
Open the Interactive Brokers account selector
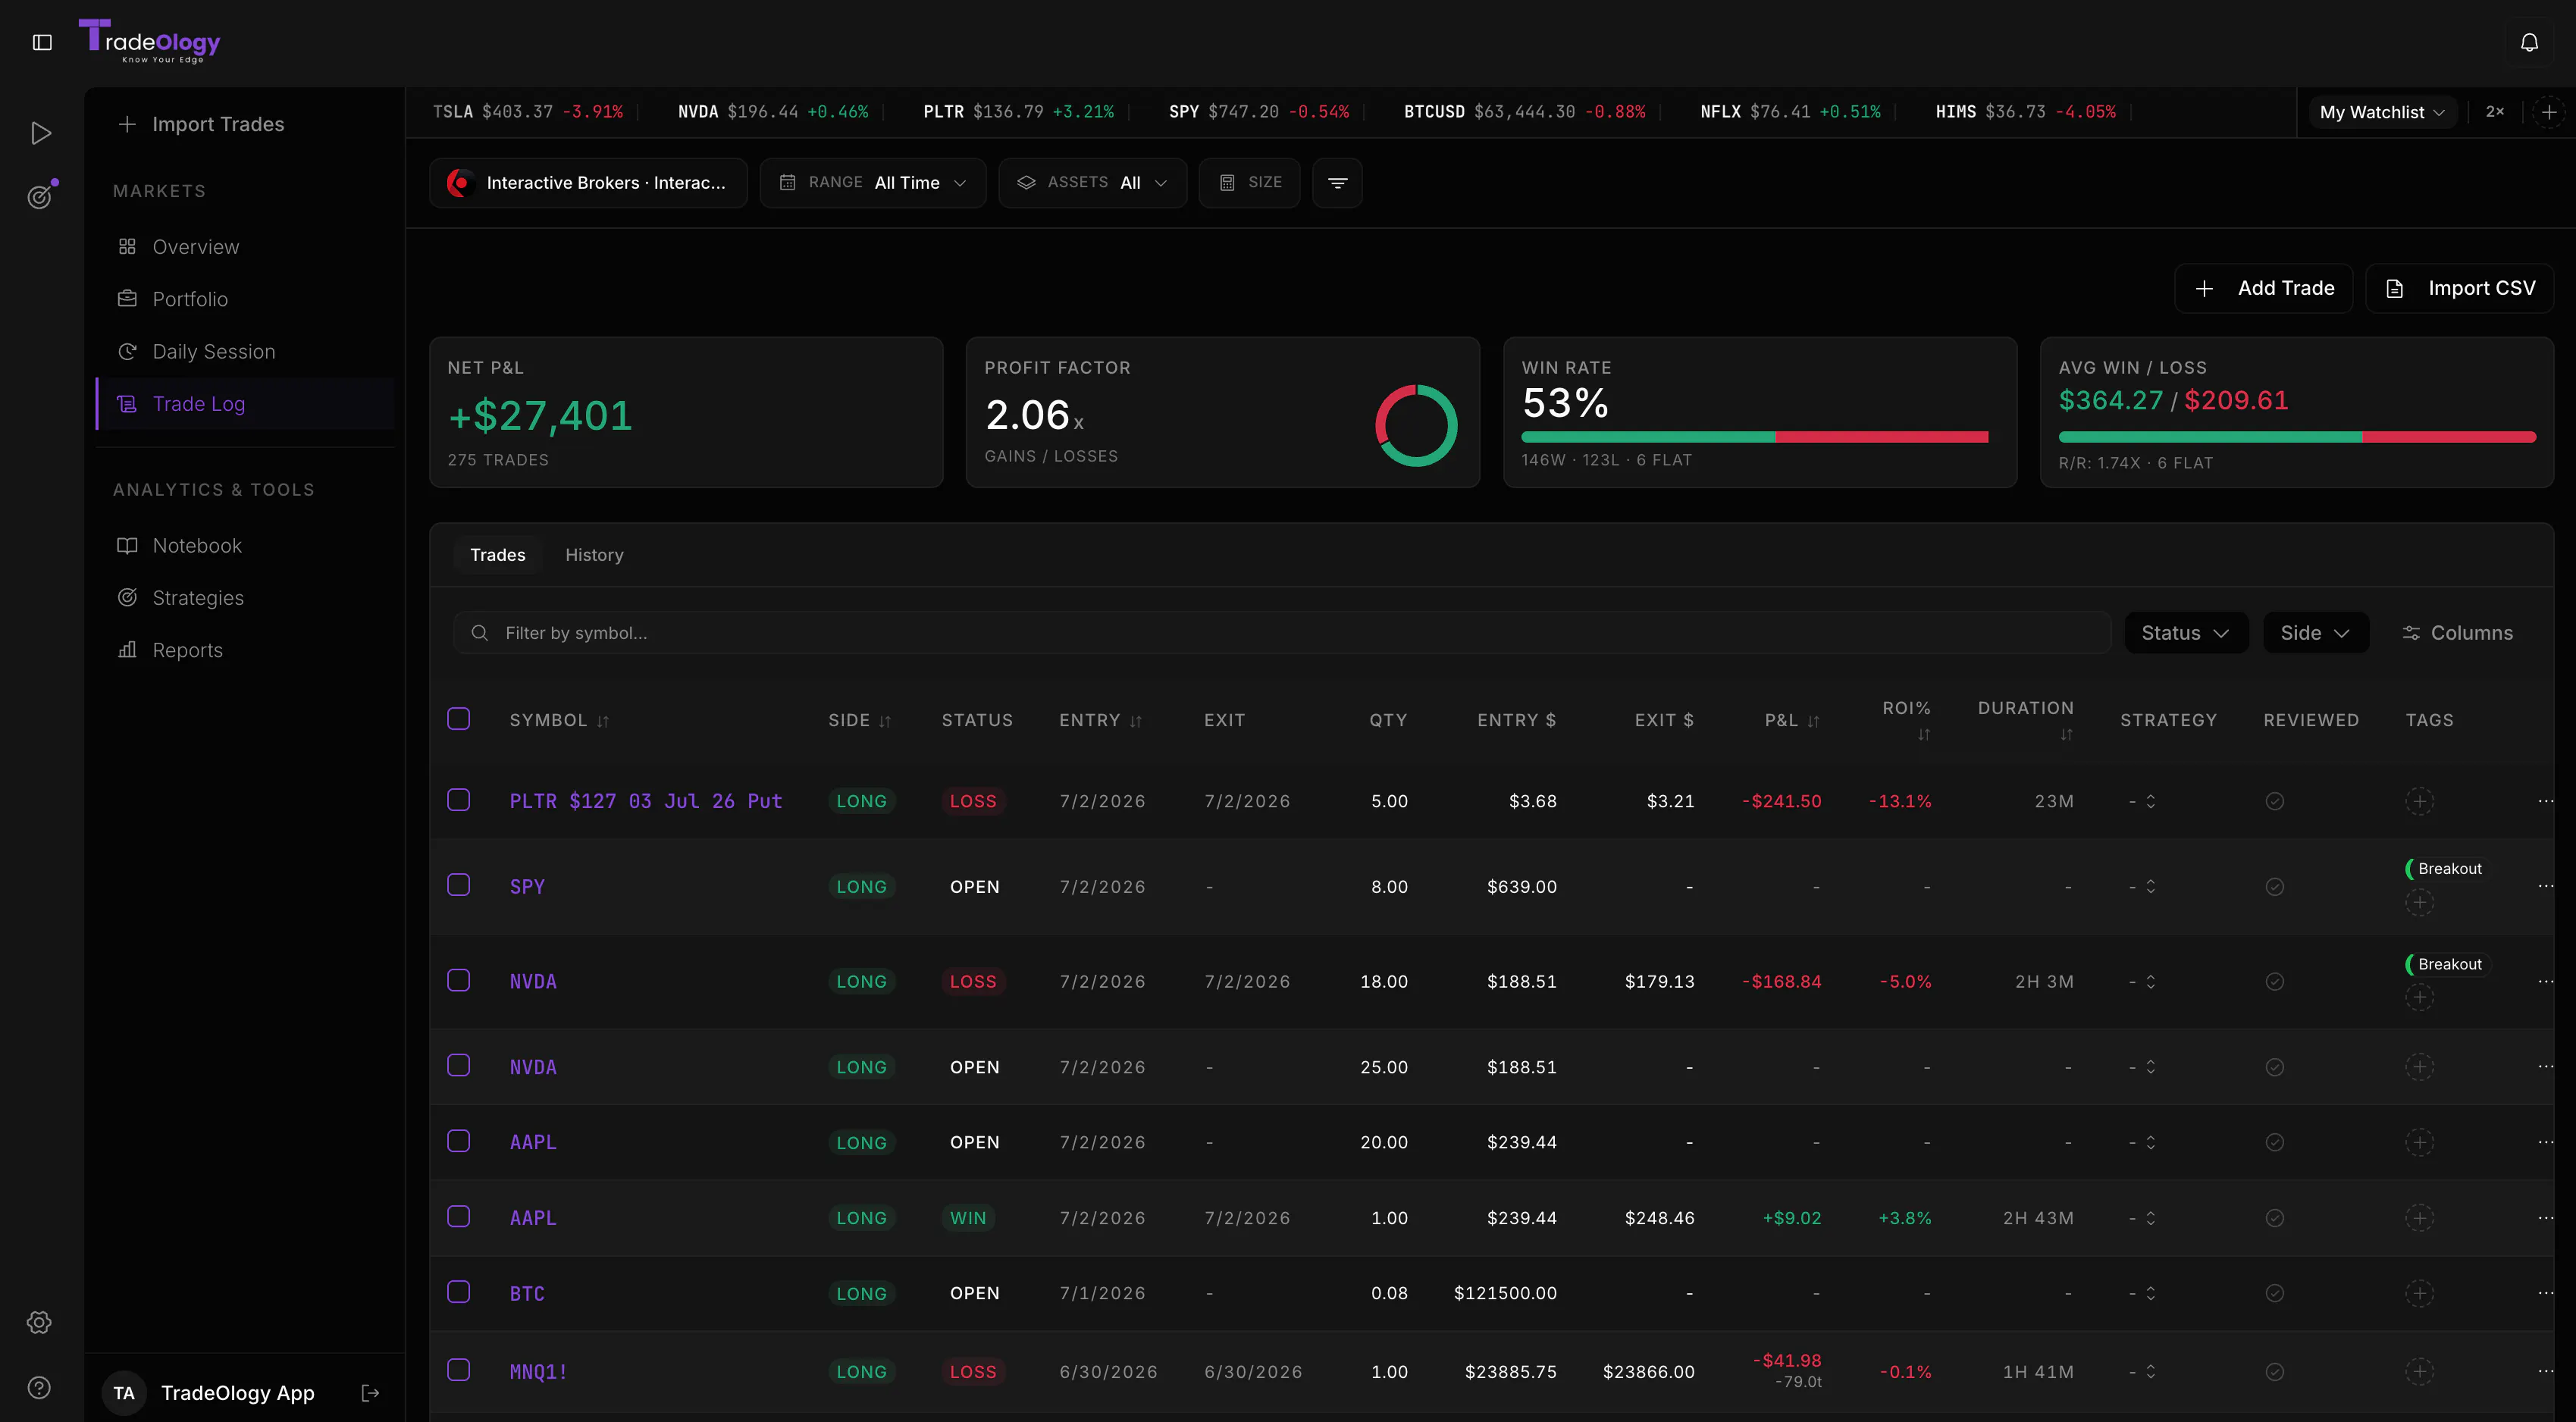588,183
